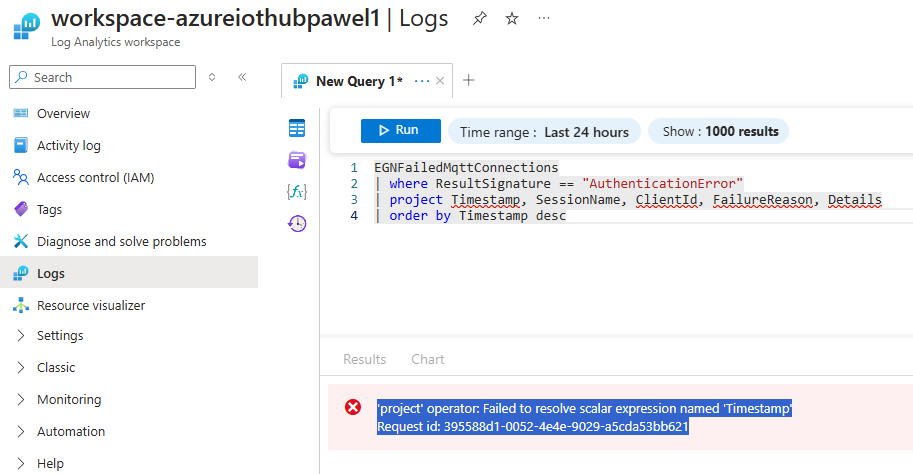
Task: Click the Access control people icon
Action: coord(20,178)
